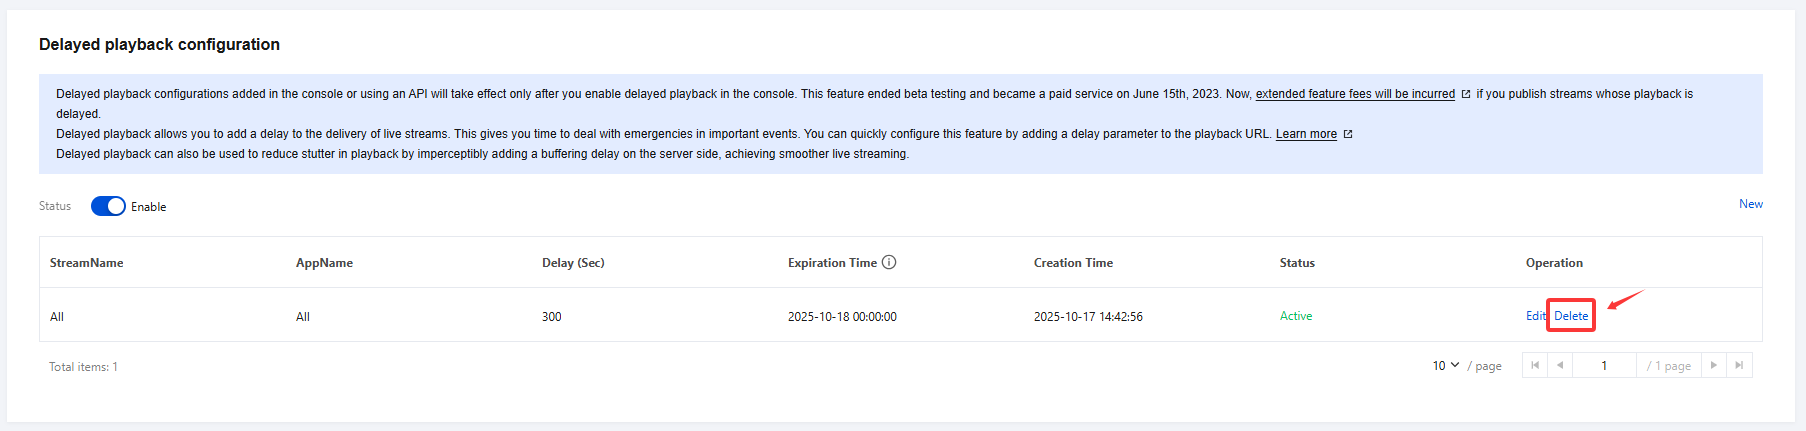Screen dimensions: 1806x431
Task: Open the extended feature fees link
Action: pos(1355,94)
